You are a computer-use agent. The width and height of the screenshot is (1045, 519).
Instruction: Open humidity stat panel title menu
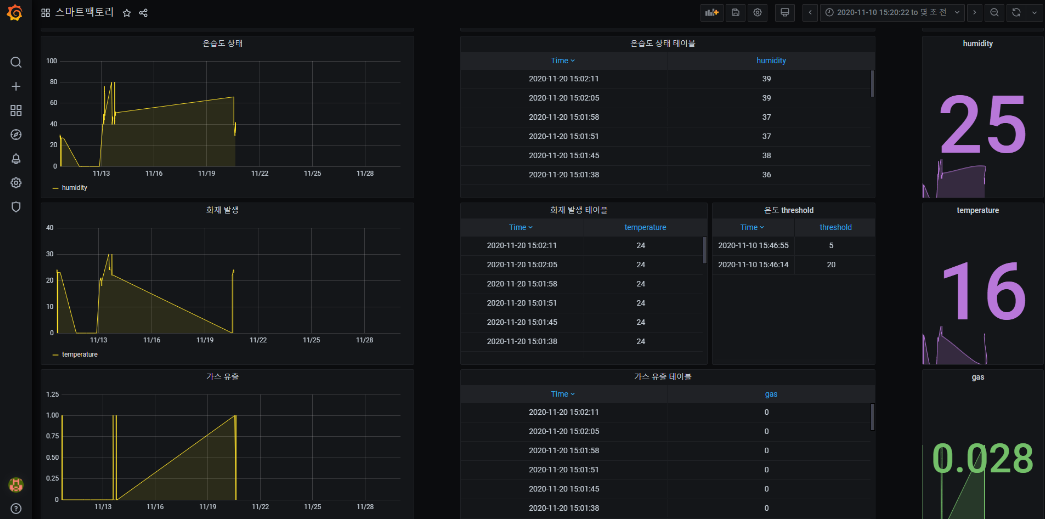click(978, 43)
